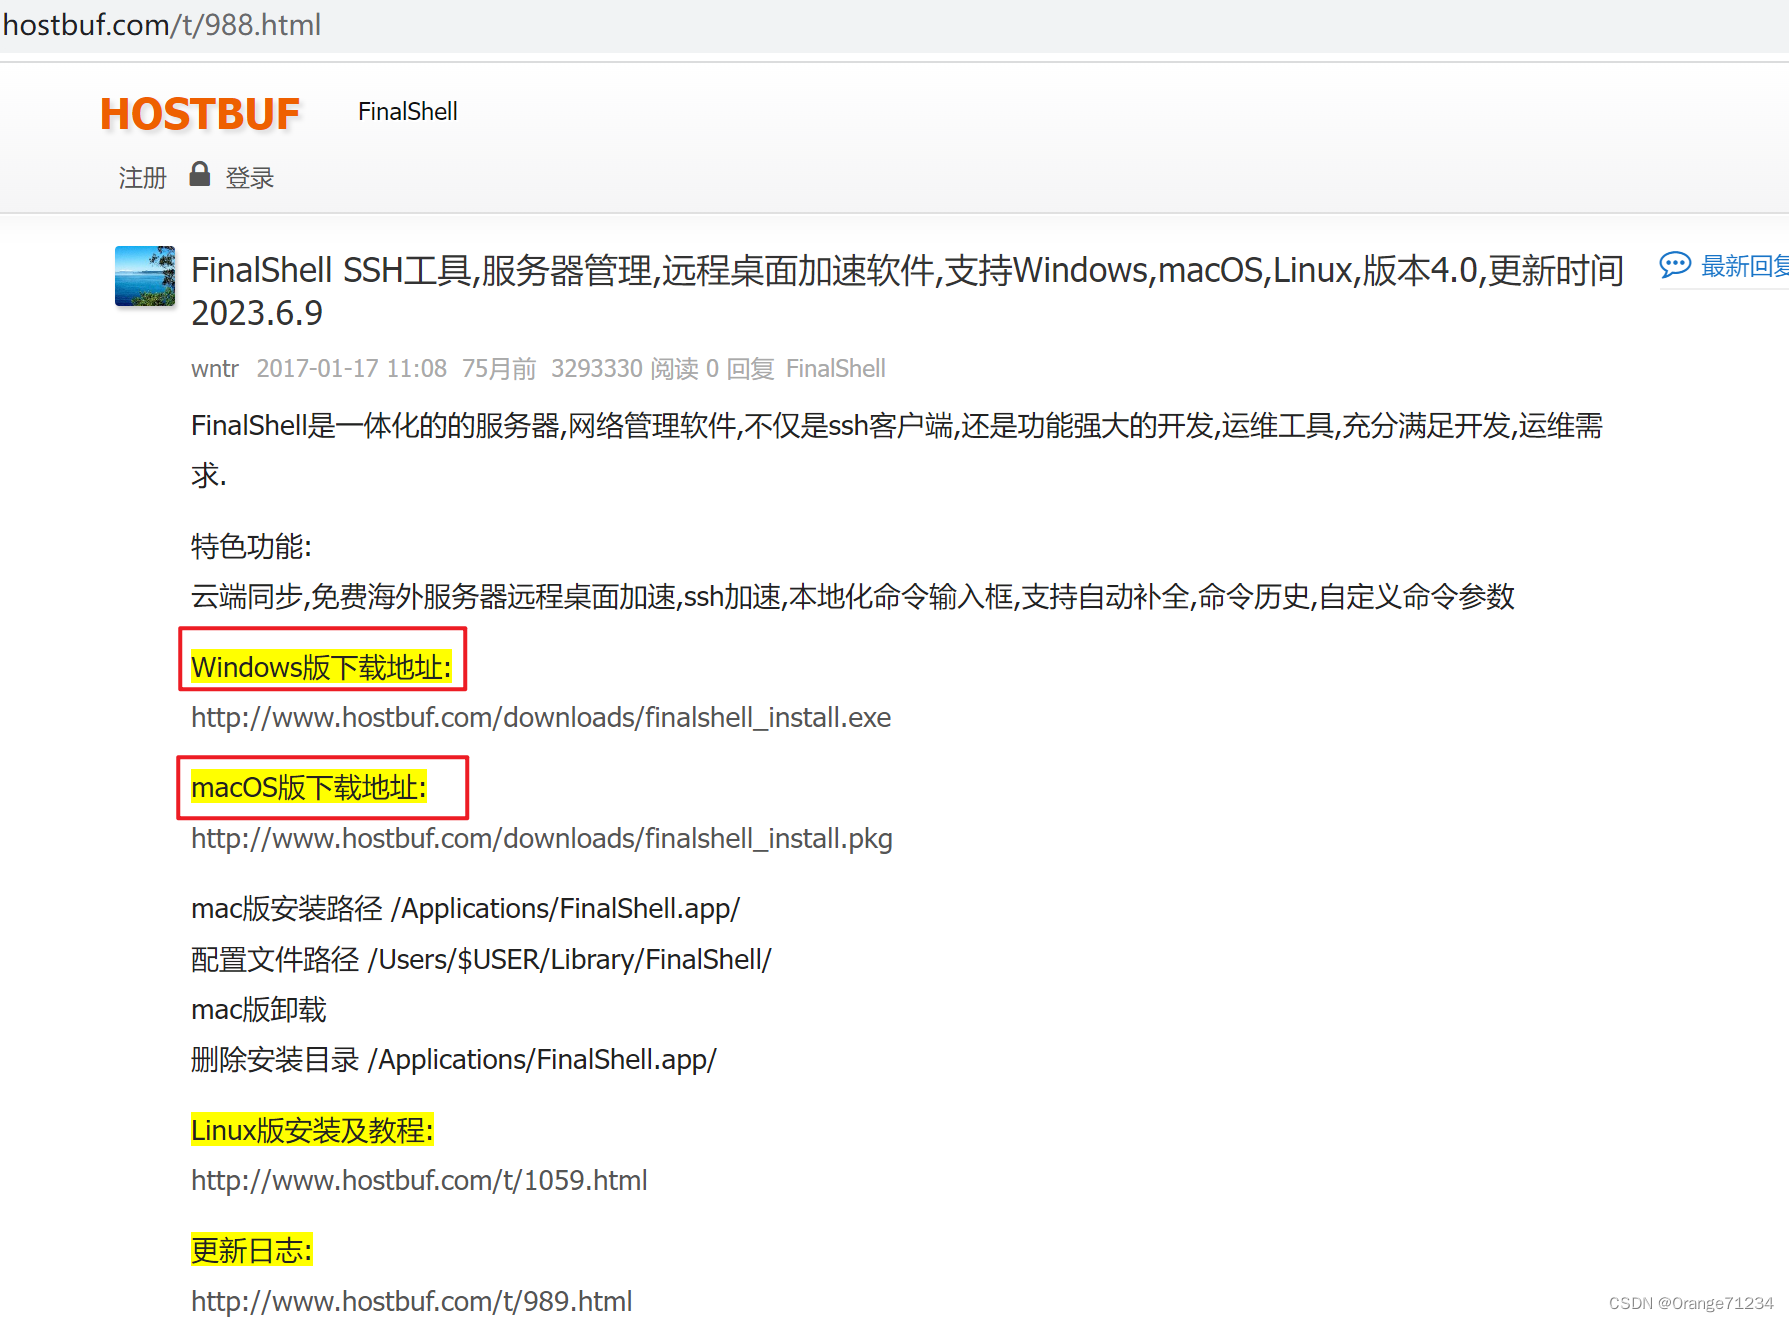
Task: Click the 删除安装目录 /Applications/FinalShell.app/ line
Action: click(x=454, y=1060)
